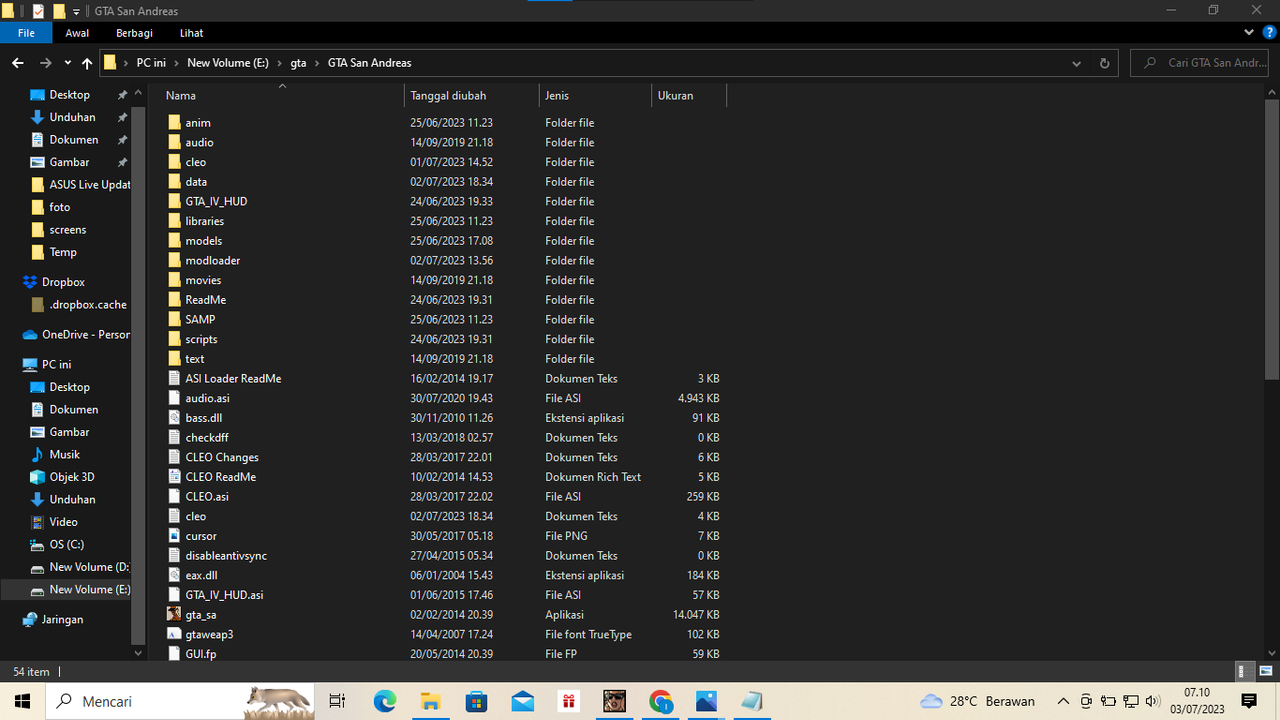Viewport: 1280px width, 720px height.
Task: Open the recent locations dropdown arrow
Action: tap(67, 63)
